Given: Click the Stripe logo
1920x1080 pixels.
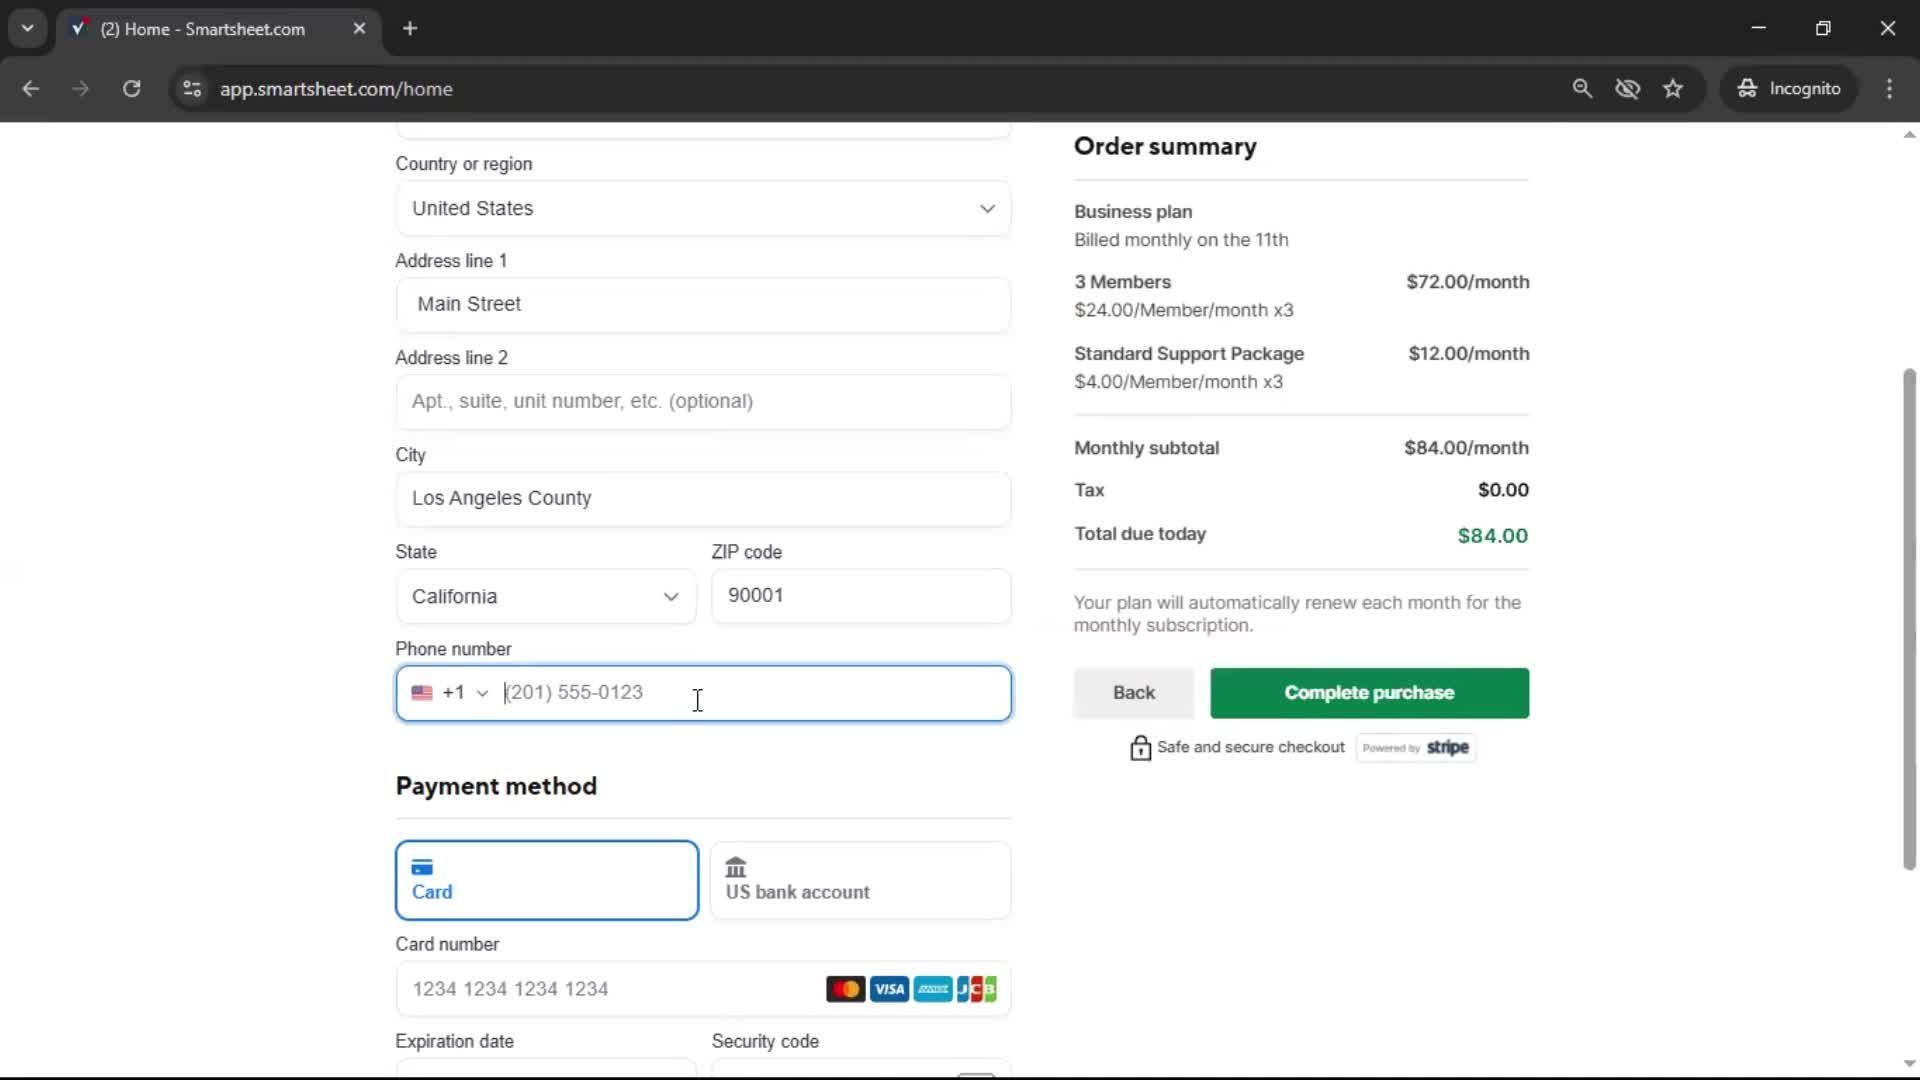Looking at the screenshot, I should (x=1447, y=747).
